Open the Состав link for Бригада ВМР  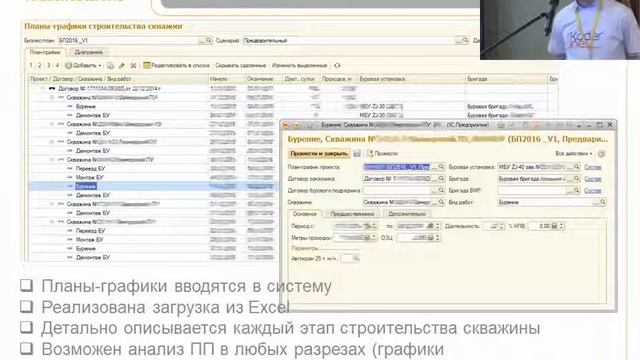click(x=593, y=191)
